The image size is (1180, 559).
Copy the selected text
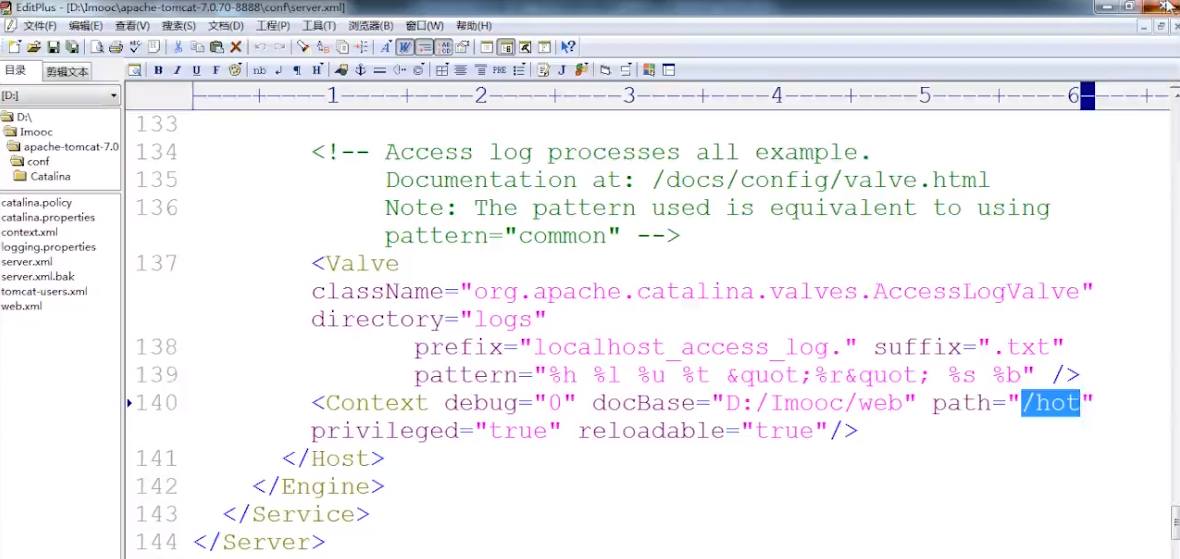[197, 47]
